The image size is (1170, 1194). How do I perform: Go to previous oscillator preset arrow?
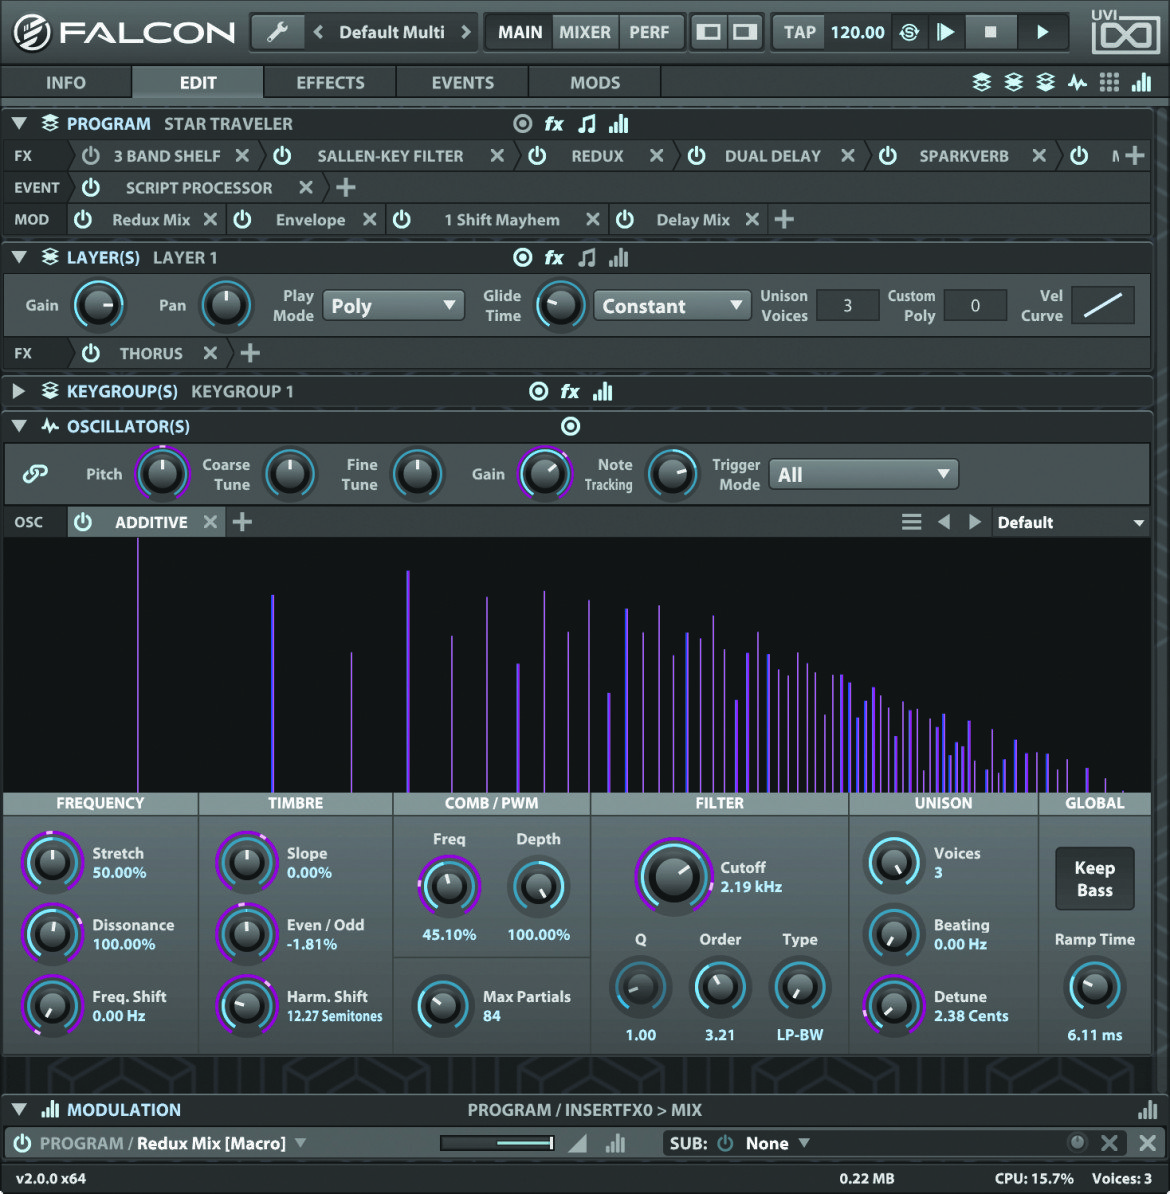[944, 522]
